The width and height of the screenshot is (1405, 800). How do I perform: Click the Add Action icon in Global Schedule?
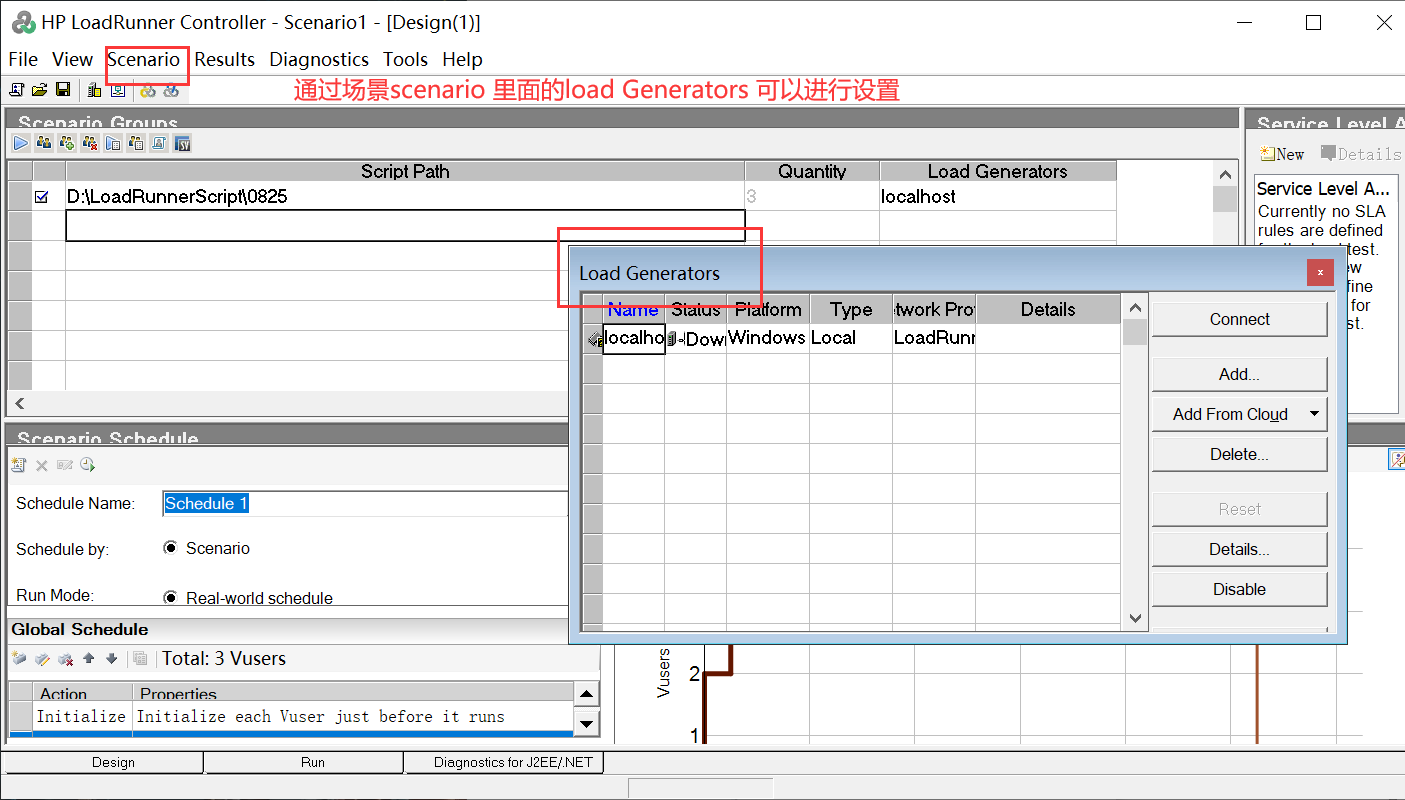[x=19, y=658]
